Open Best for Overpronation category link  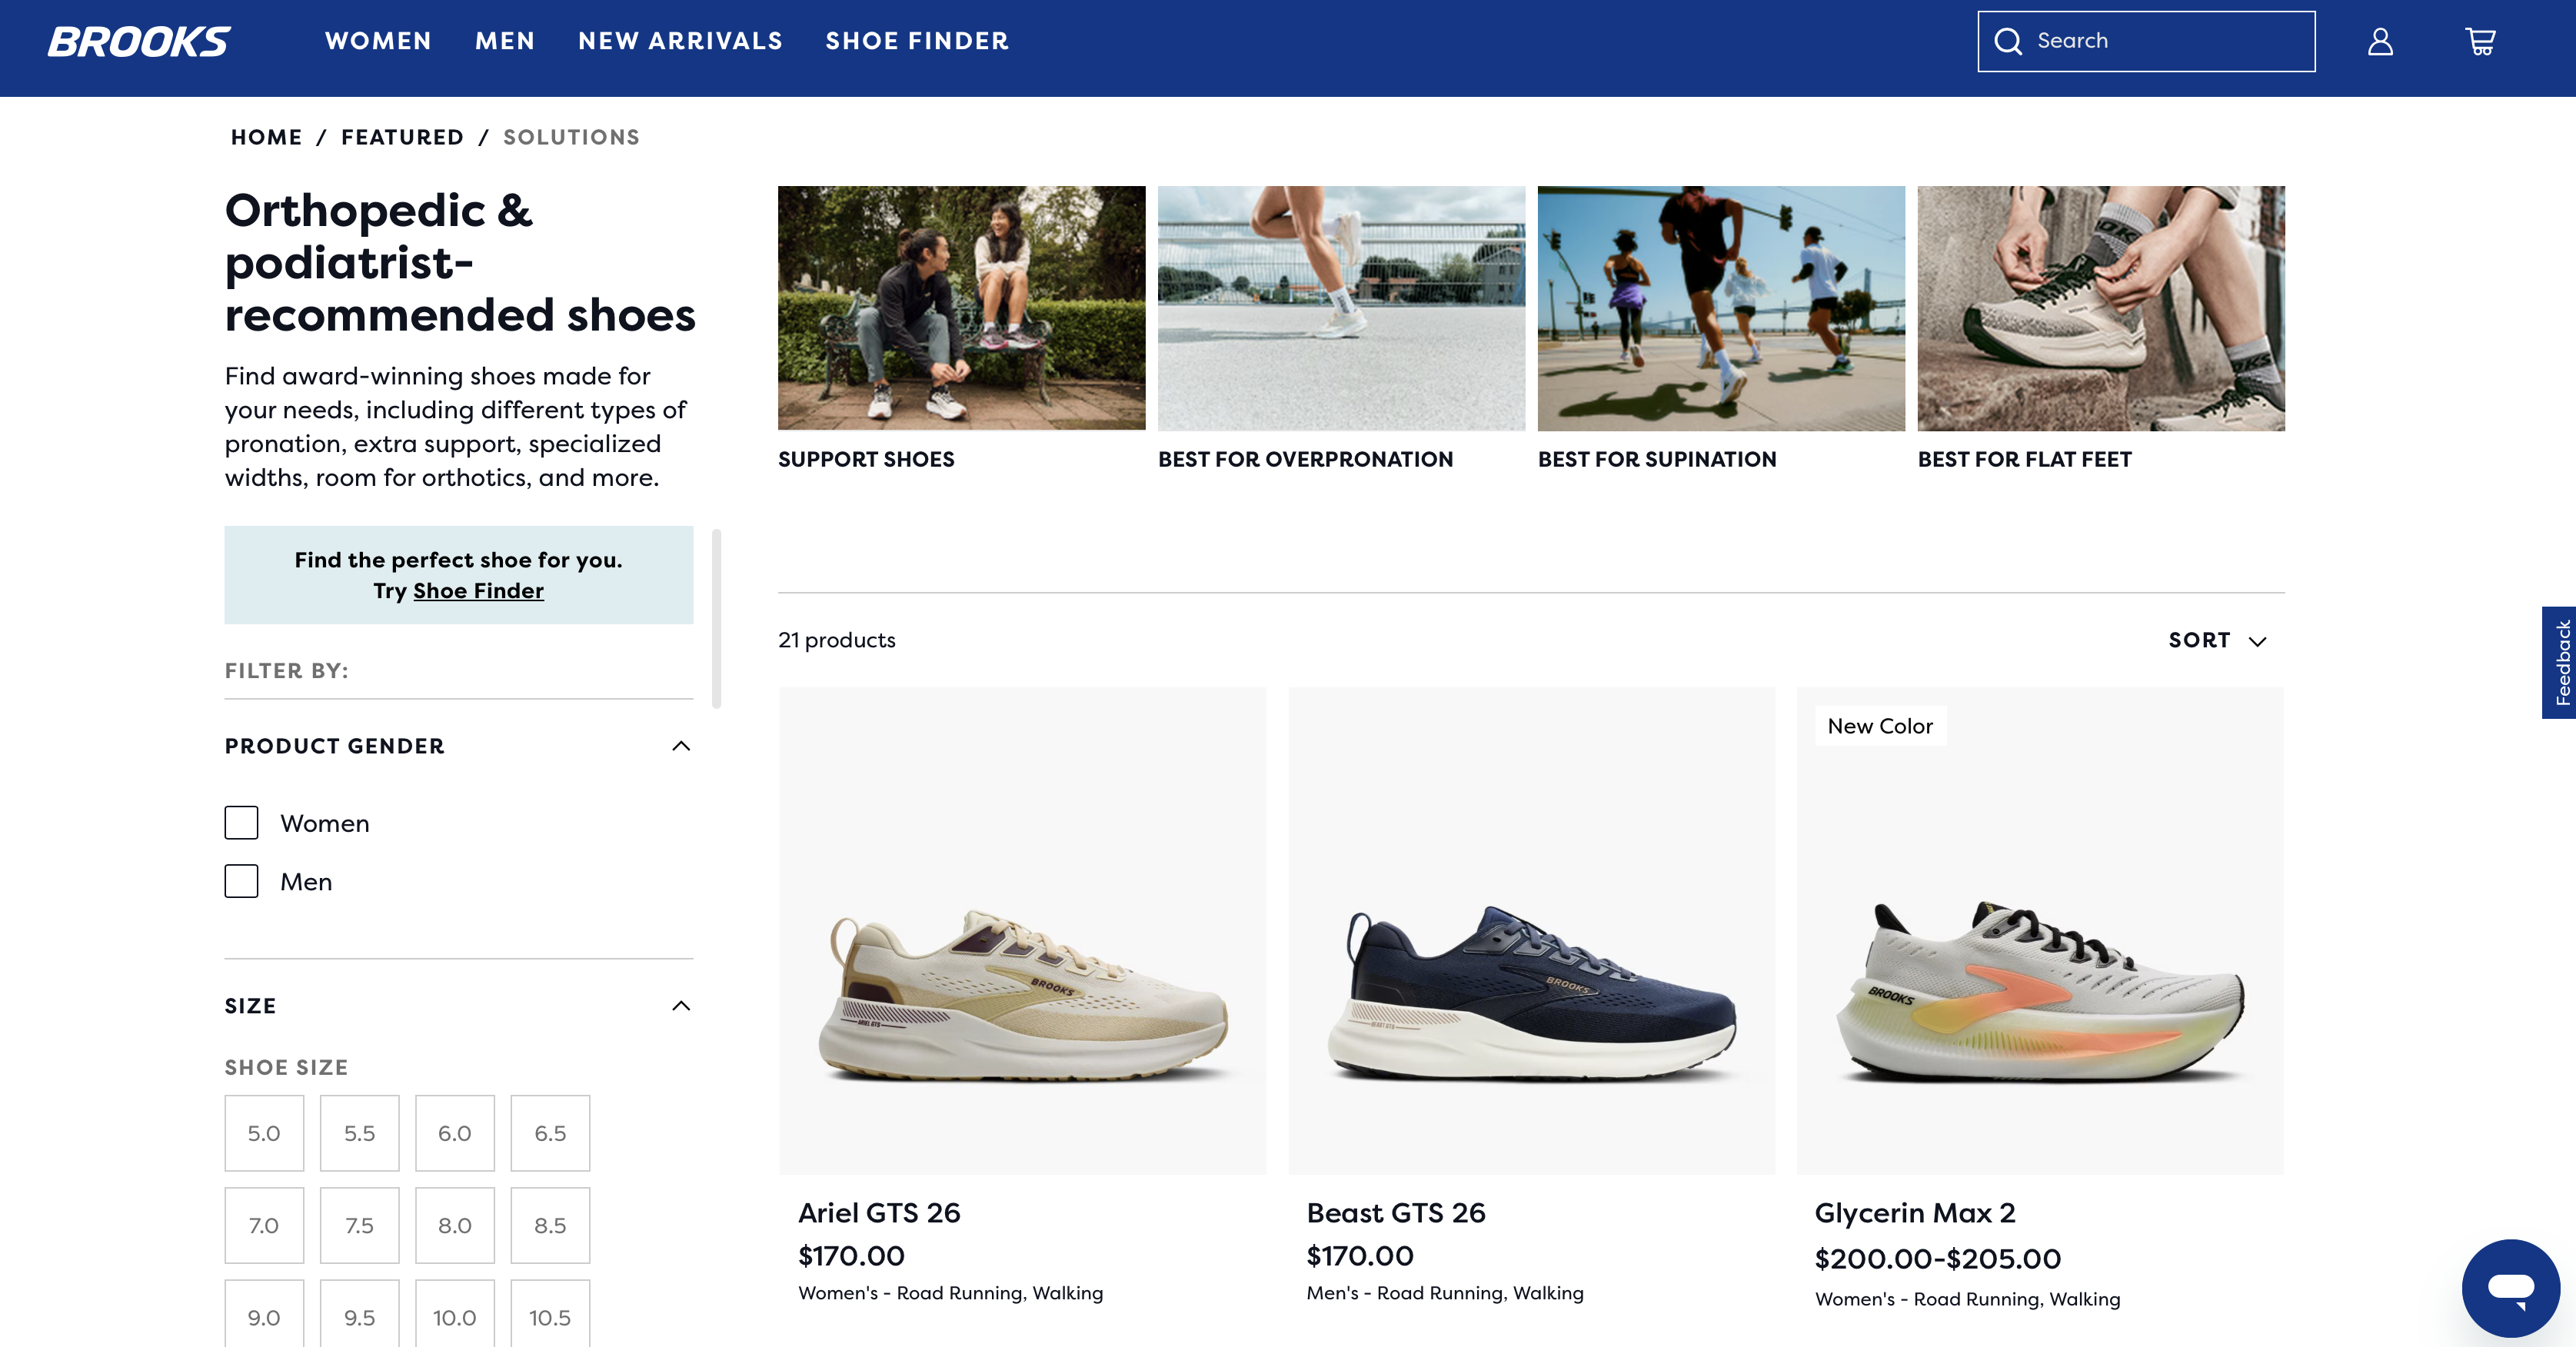coord(1305,459)
